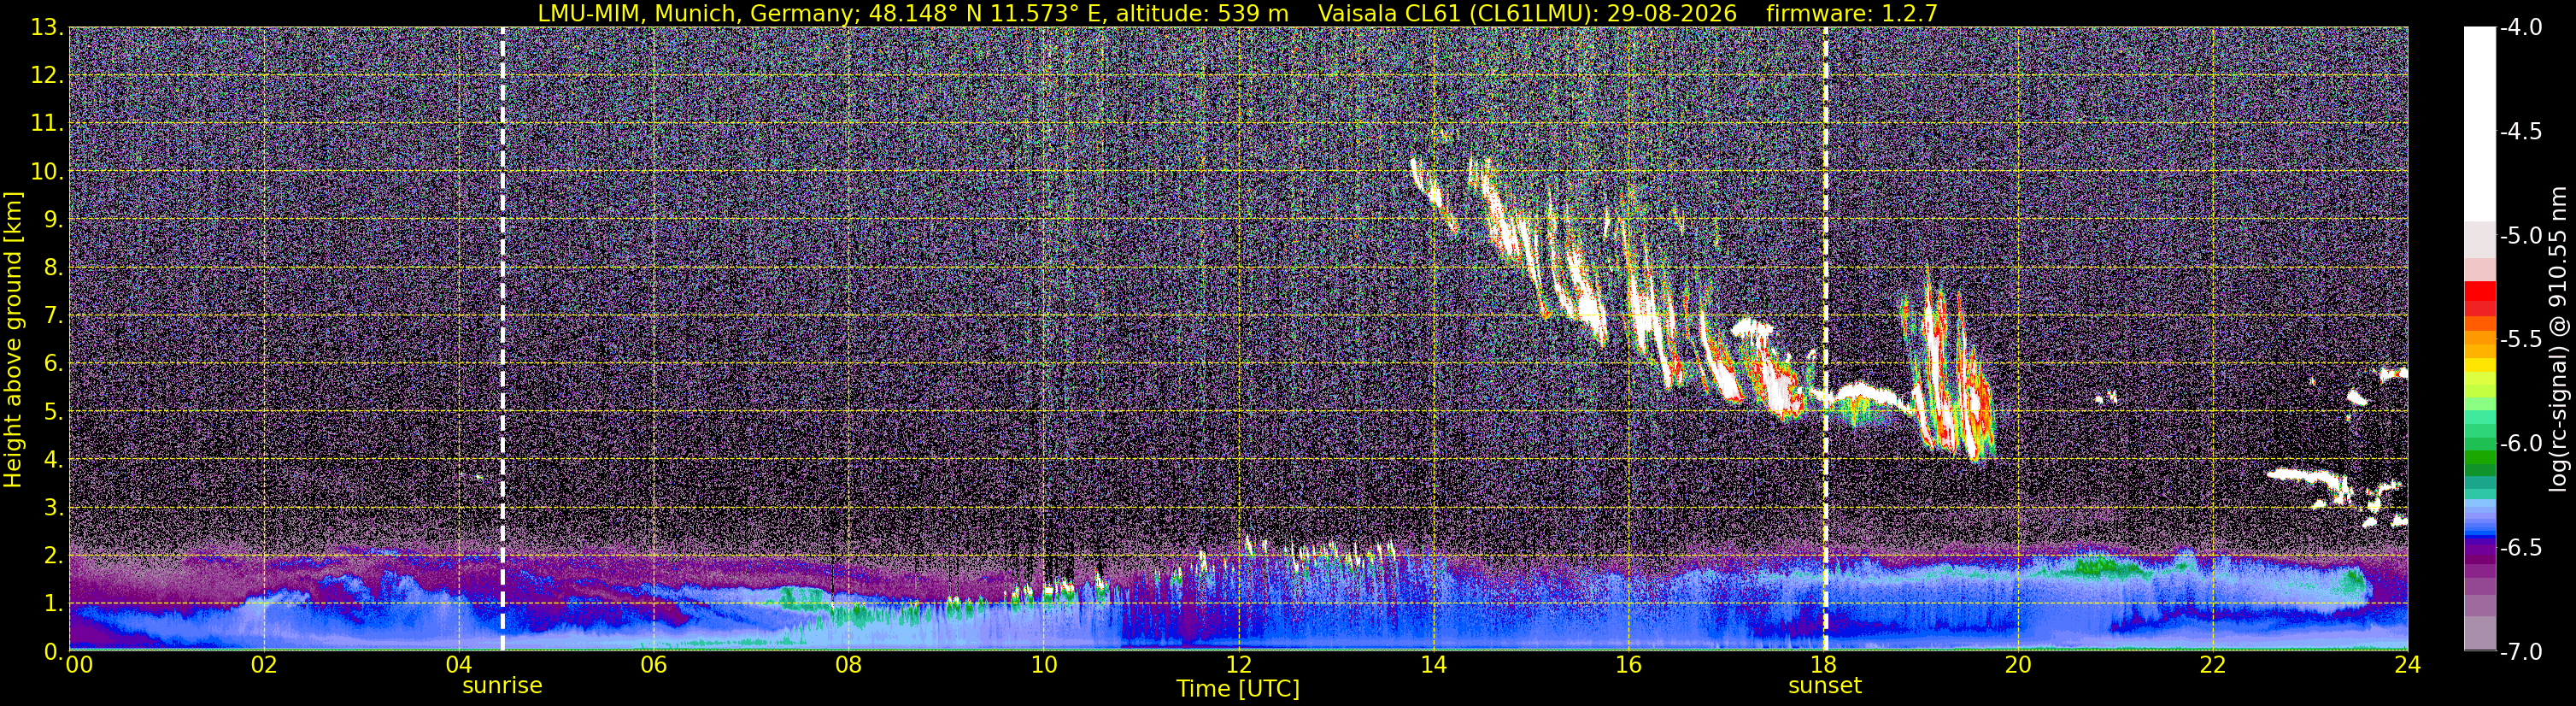The image size is (2576, 706).
Task: Click the dashed white sunset marker line
Action: [x=1825, y=339]
